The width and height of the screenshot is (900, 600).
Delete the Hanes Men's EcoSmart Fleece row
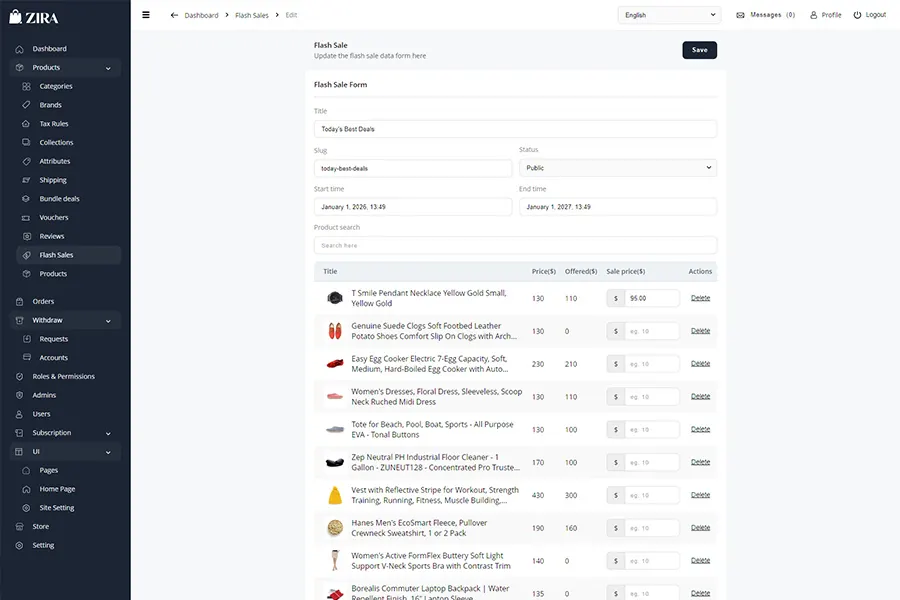click(x=700, y=527)
